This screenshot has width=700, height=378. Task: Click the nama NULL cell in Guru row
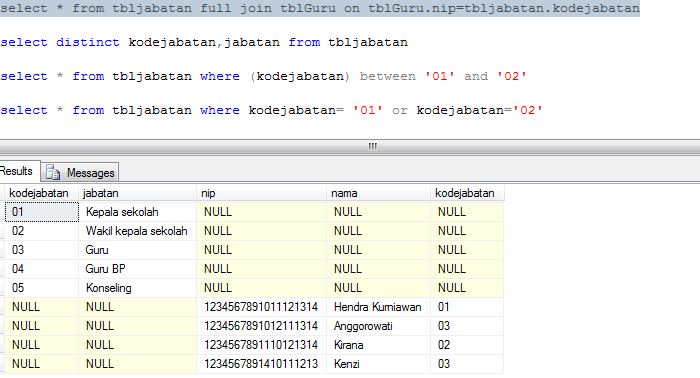click(x=379, y=250)
